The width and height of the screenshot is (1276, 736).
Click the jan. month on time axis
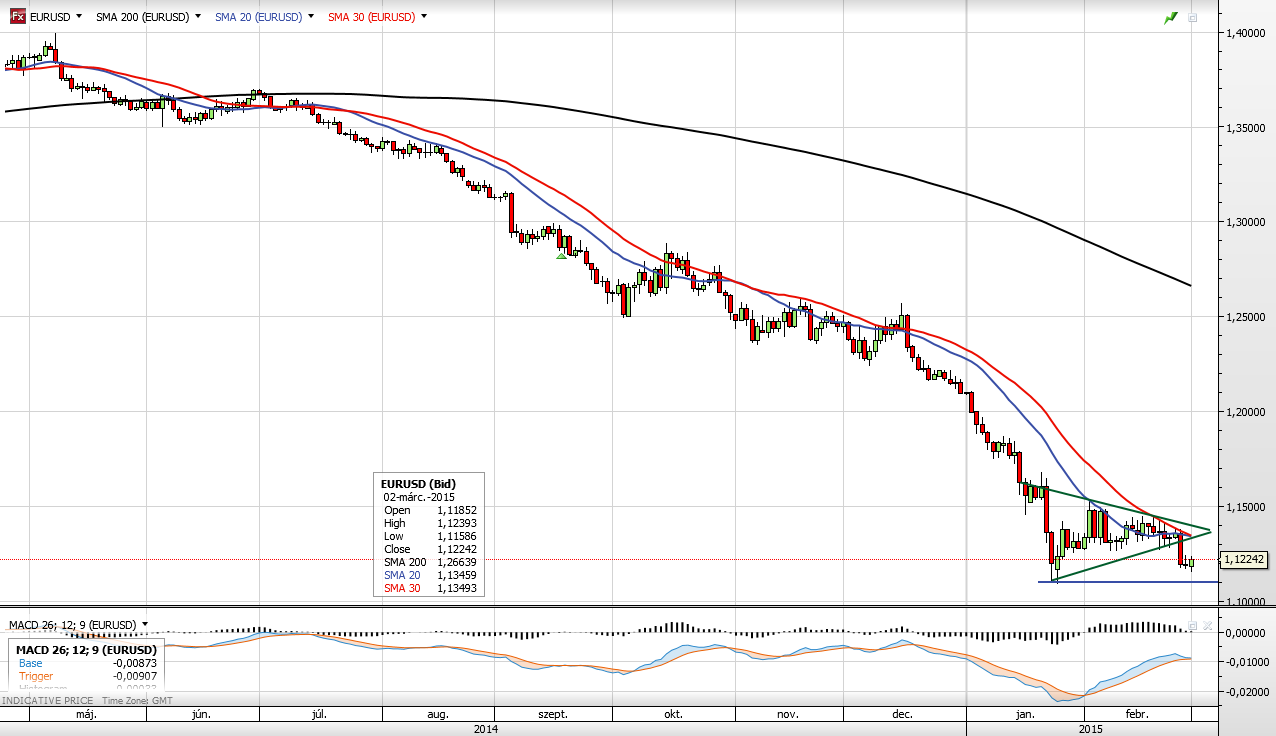pyautogui.click(x=1026, y=714)
